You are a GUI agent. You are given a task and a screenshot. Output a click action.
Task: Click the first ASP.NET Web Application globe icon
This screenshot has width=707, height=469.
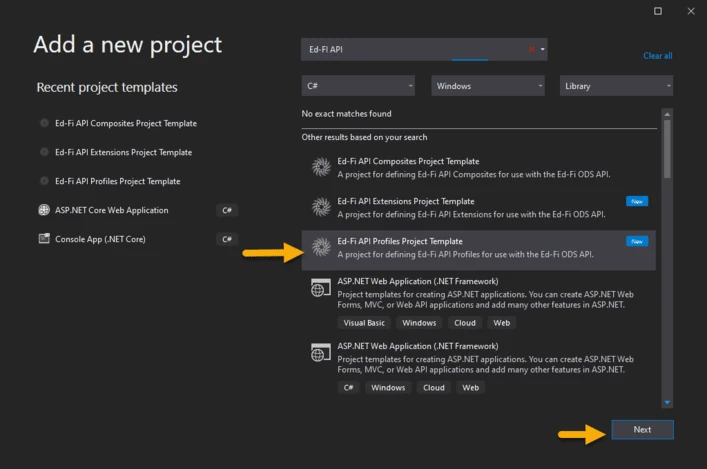pyautogui.click(x=321, y=288)
